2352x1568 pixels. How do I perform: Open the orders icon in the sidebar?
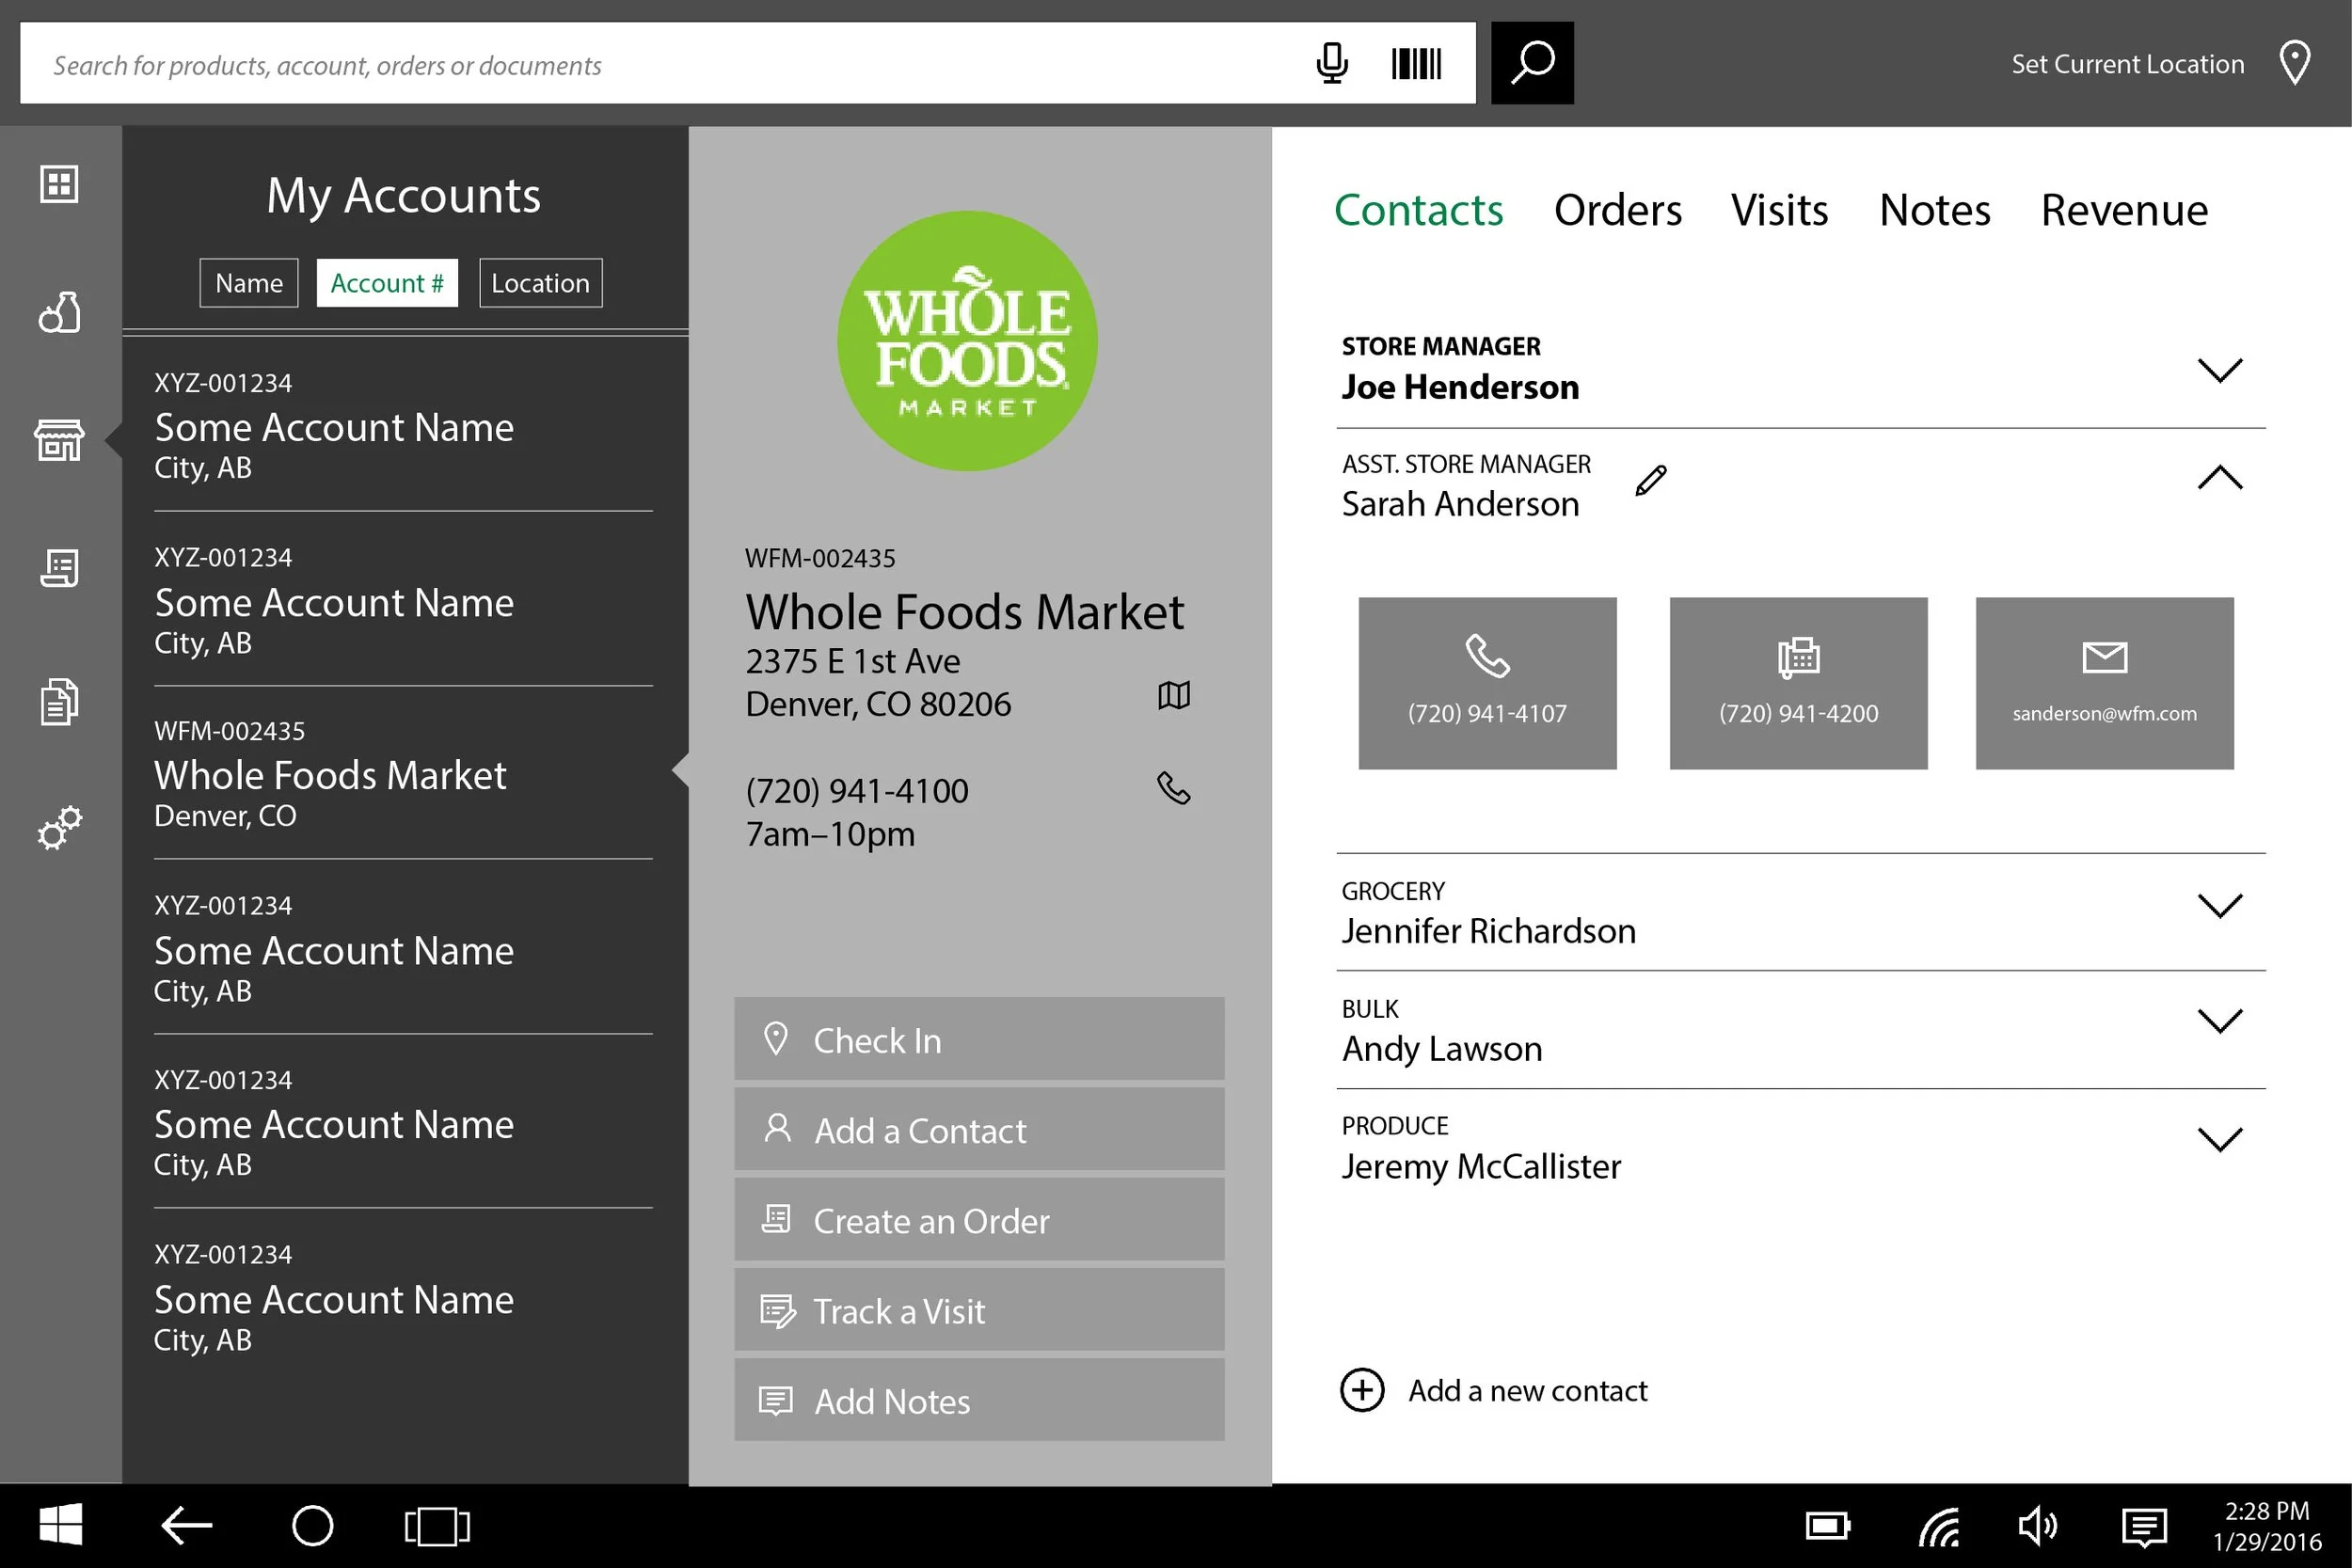coord(59,568)
